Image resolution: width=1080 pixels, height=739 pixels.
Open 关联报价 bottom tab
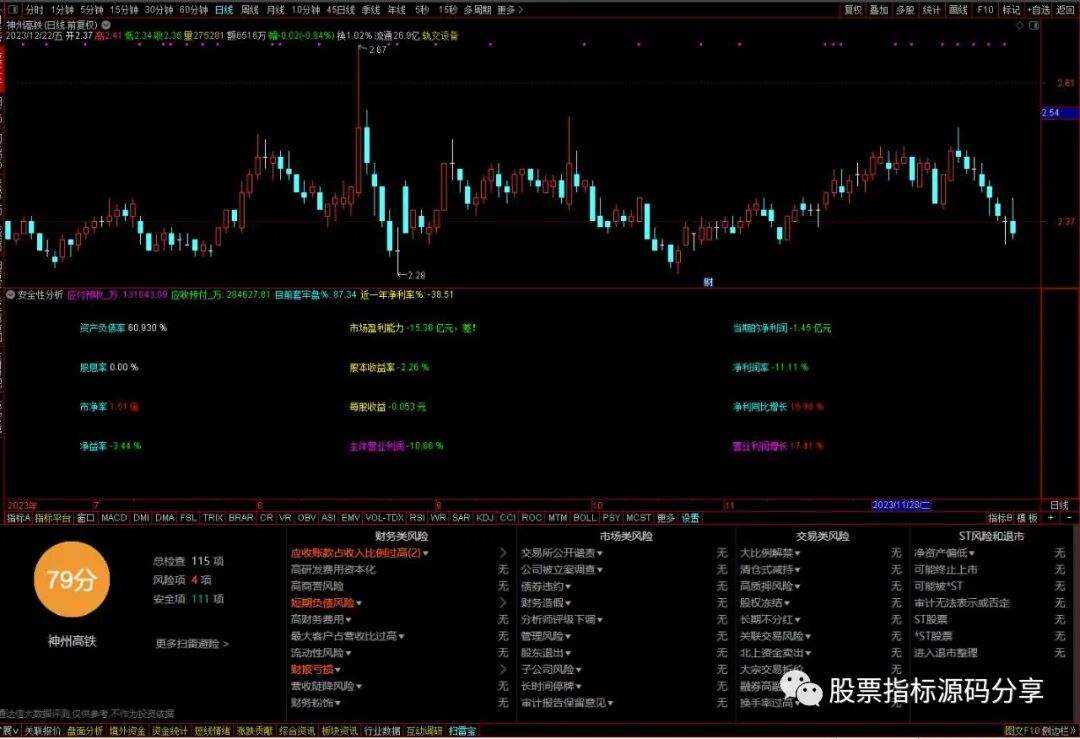click(43, 731)
